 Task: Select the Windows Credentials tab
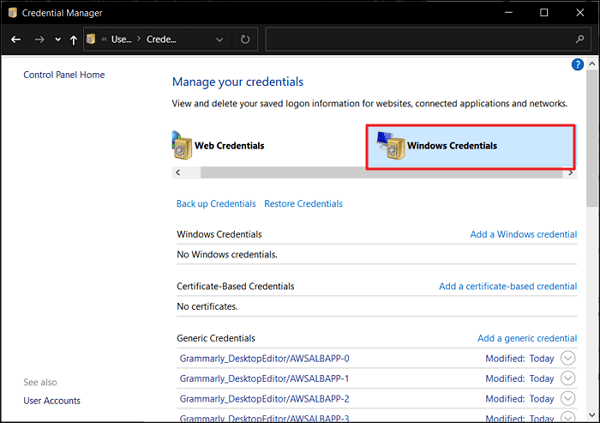click(451, 146)
